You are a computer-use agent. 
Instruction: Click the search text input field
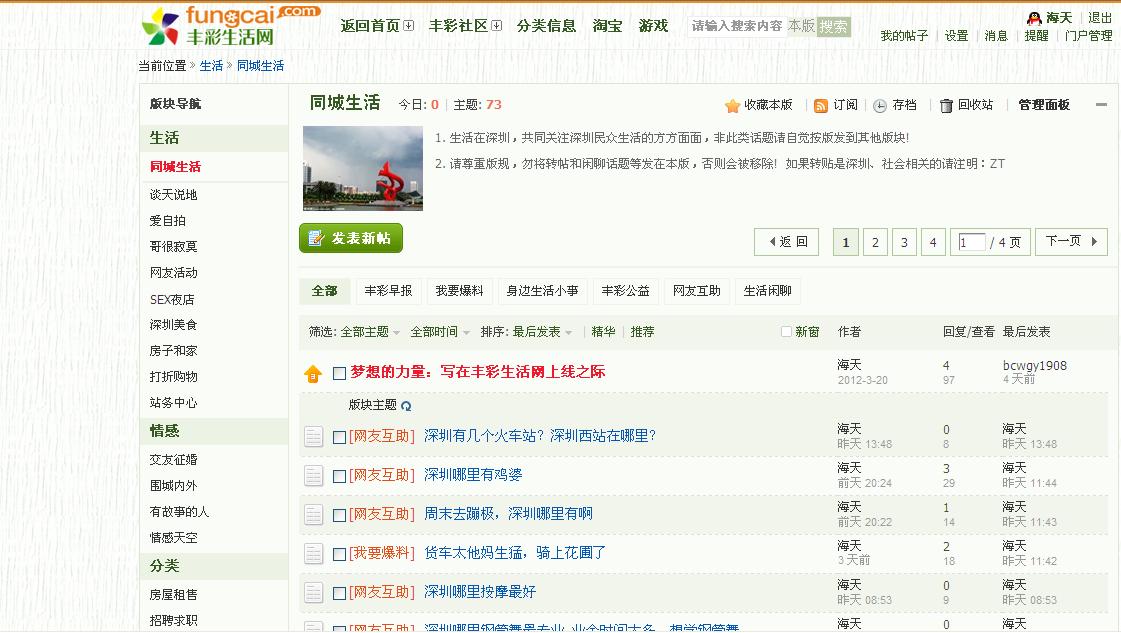(736, 26)
